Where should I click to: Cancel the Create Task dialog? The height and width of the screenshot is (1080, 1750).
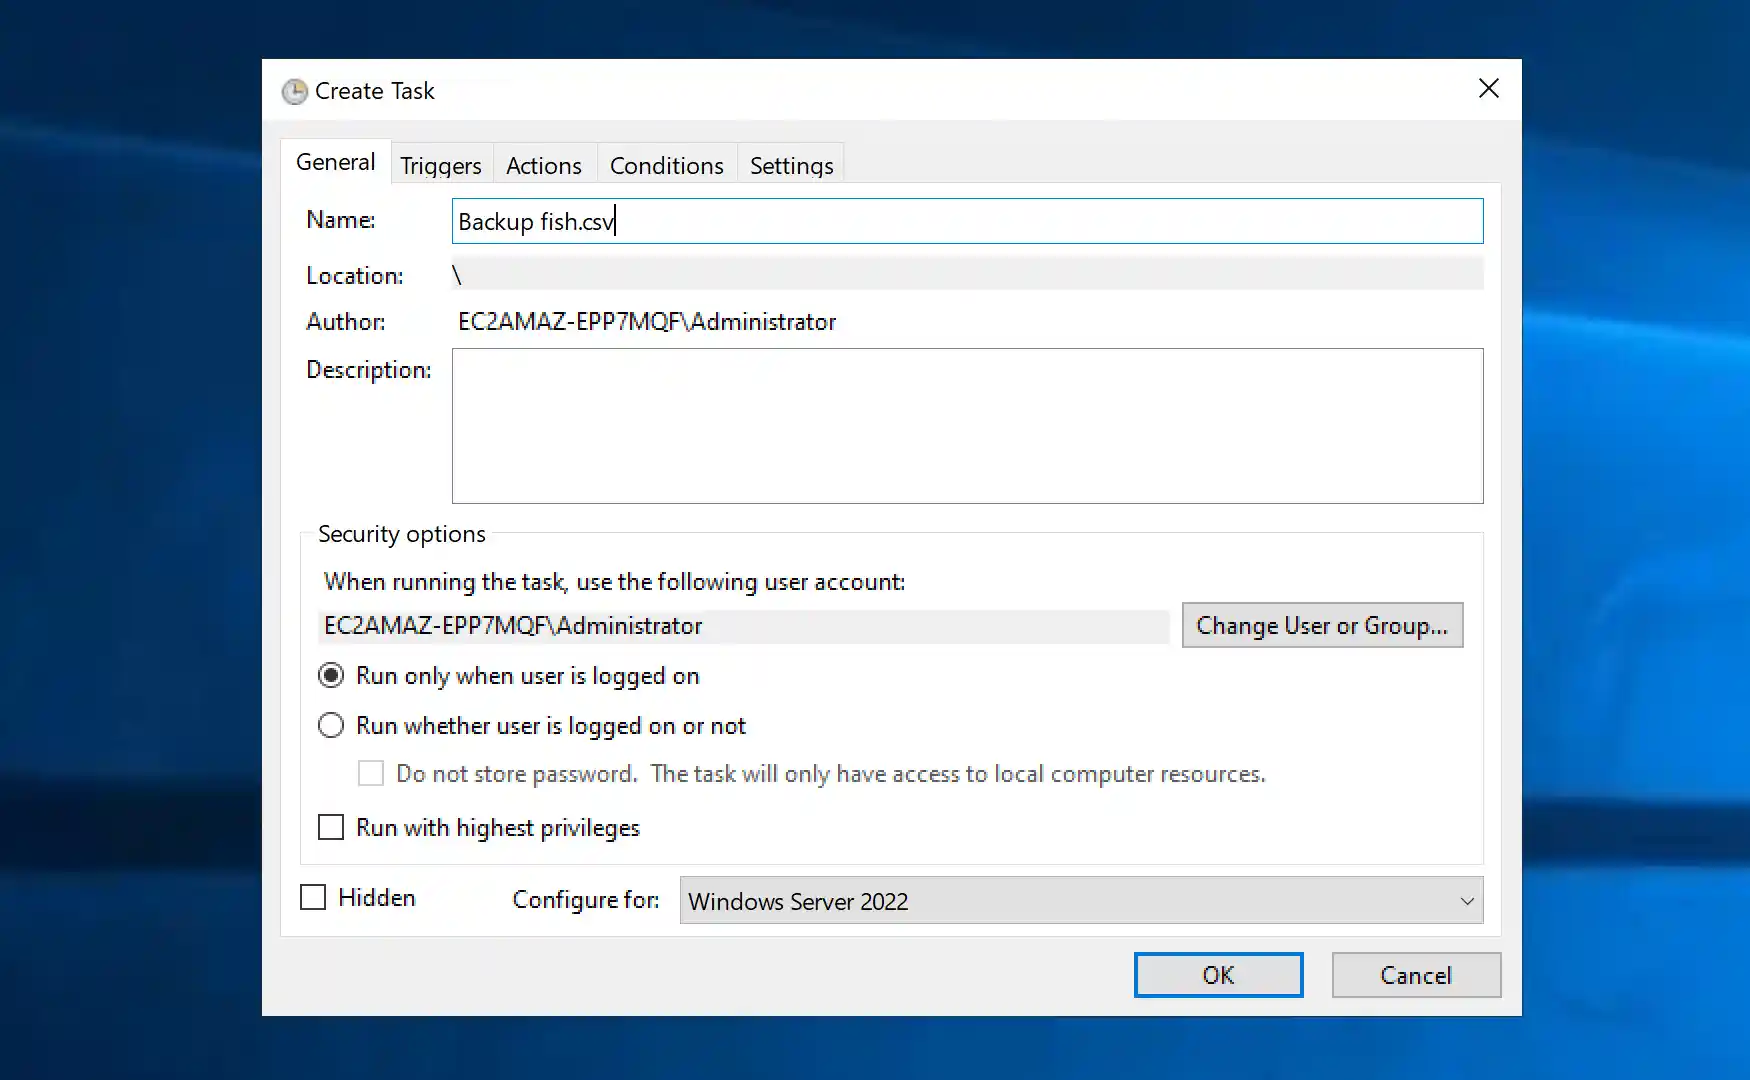pos(1415,975)
